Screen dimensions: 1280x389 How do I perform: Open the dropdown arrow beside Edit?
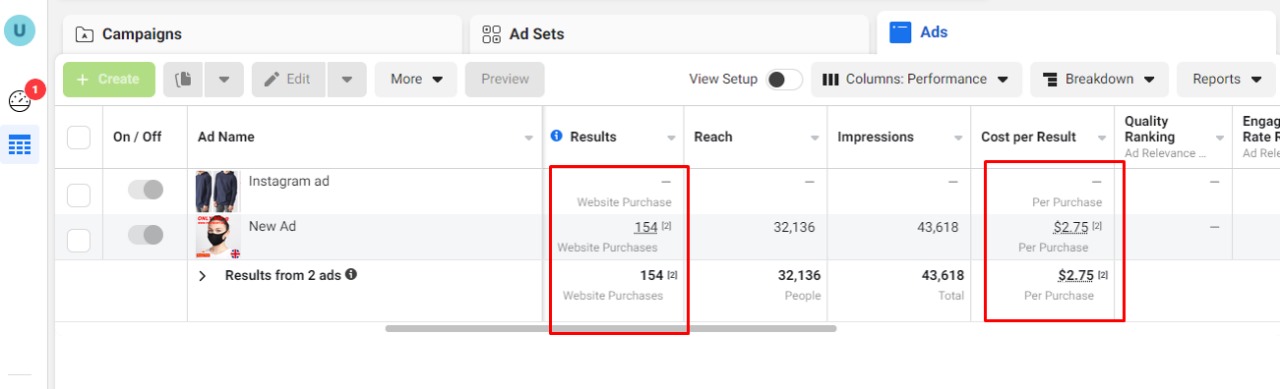point(346,79)
